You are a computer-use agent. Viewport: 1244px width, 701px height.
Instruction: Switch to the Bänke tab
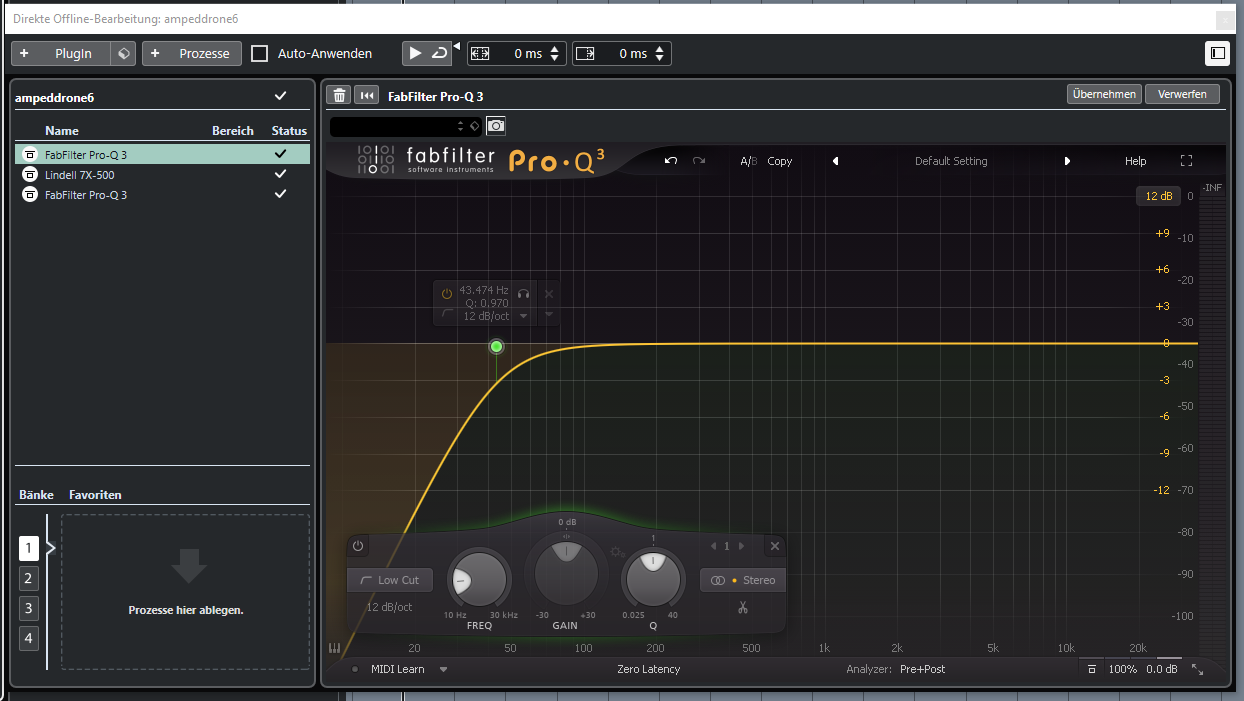point(36,495)
